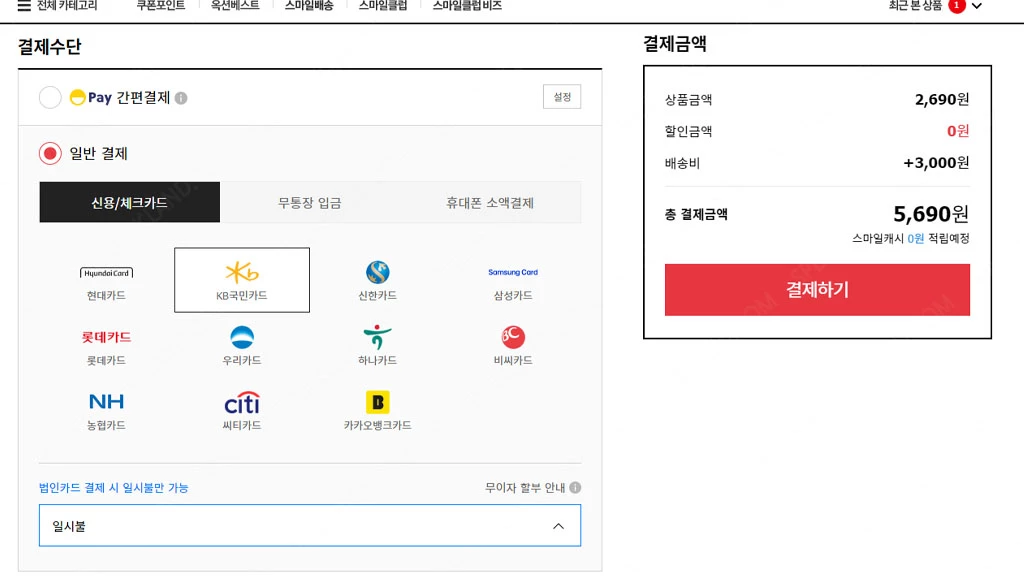Select KB국민카드 card option

coord(242,280)
